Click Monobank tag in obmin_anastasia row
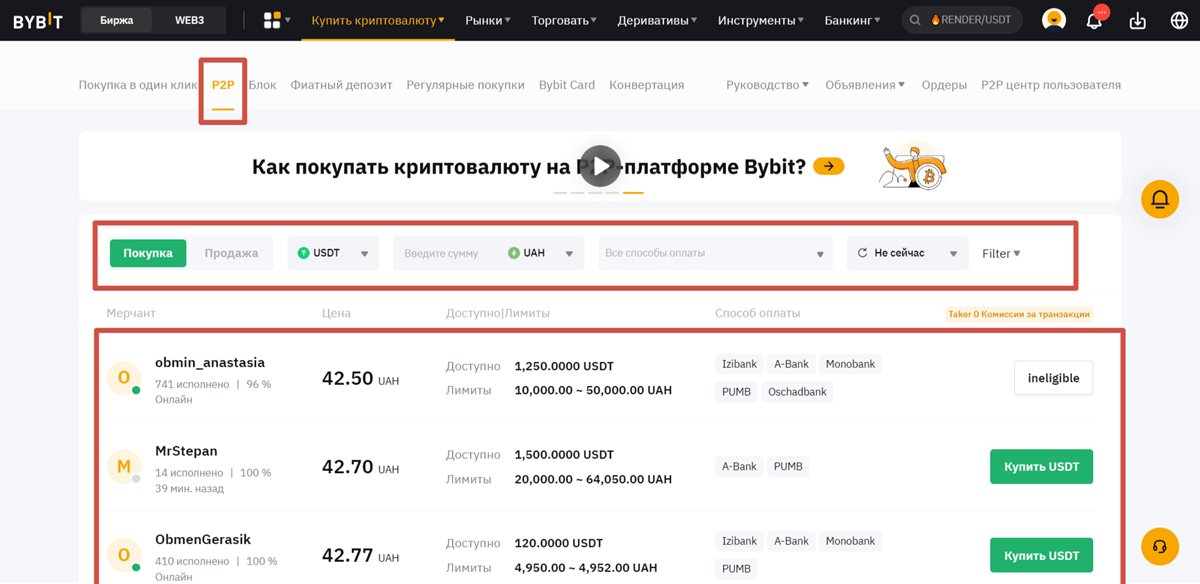Viewport: 1200px width, 584px height. click(850, 364)
